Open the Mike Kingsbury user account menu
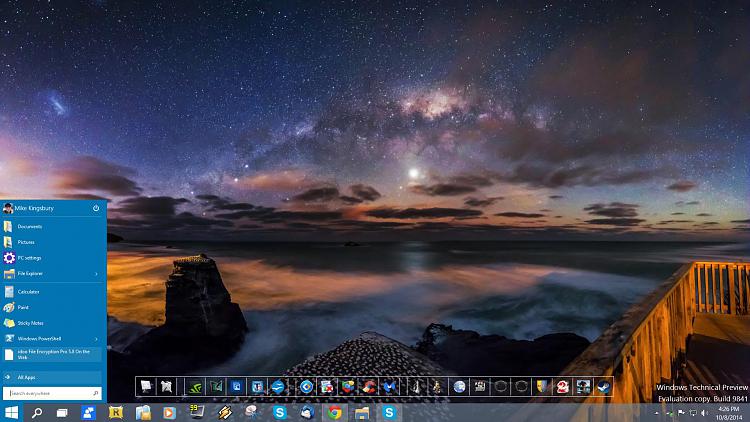This screenshot has width=750, height=422. click(x=29, y=208)
